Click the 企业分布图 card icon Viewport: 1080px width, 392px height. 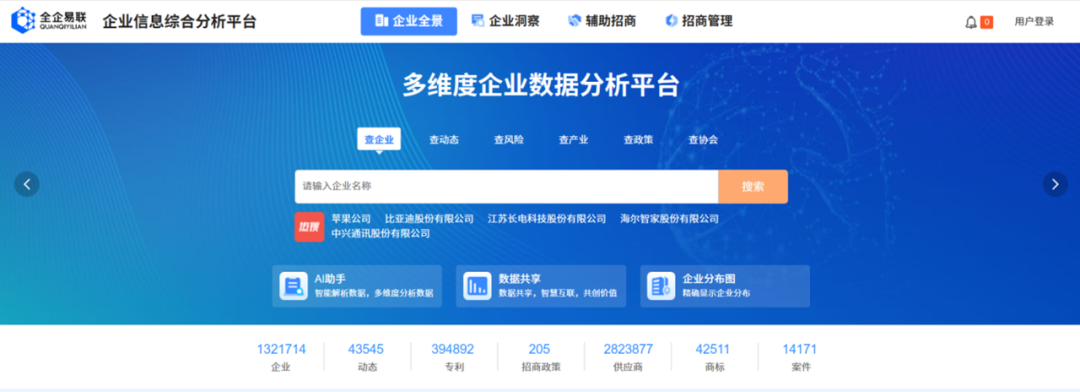(x=661, y=286)
